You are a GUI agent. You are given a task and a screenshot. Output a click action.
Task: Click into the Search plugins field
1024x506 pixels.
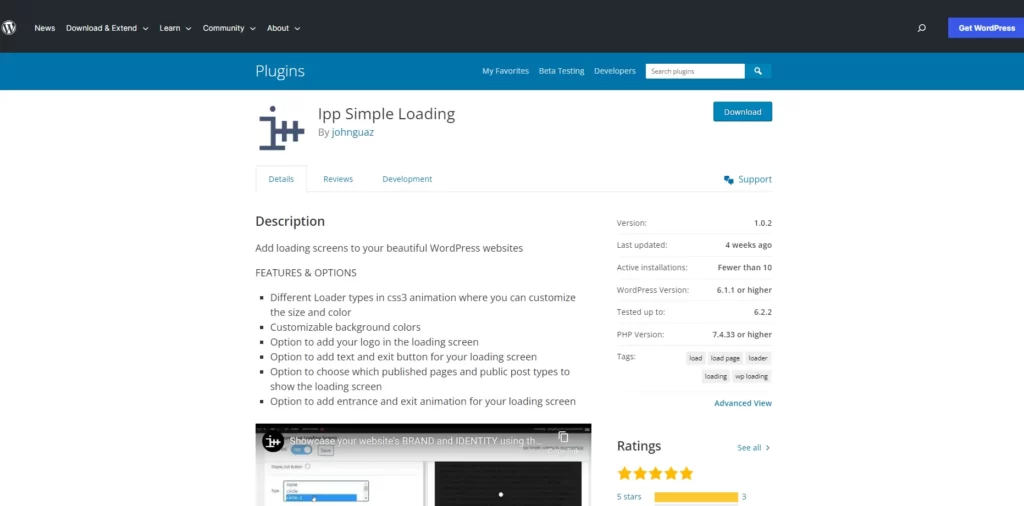pyautogui.click(x=694, y=71)
